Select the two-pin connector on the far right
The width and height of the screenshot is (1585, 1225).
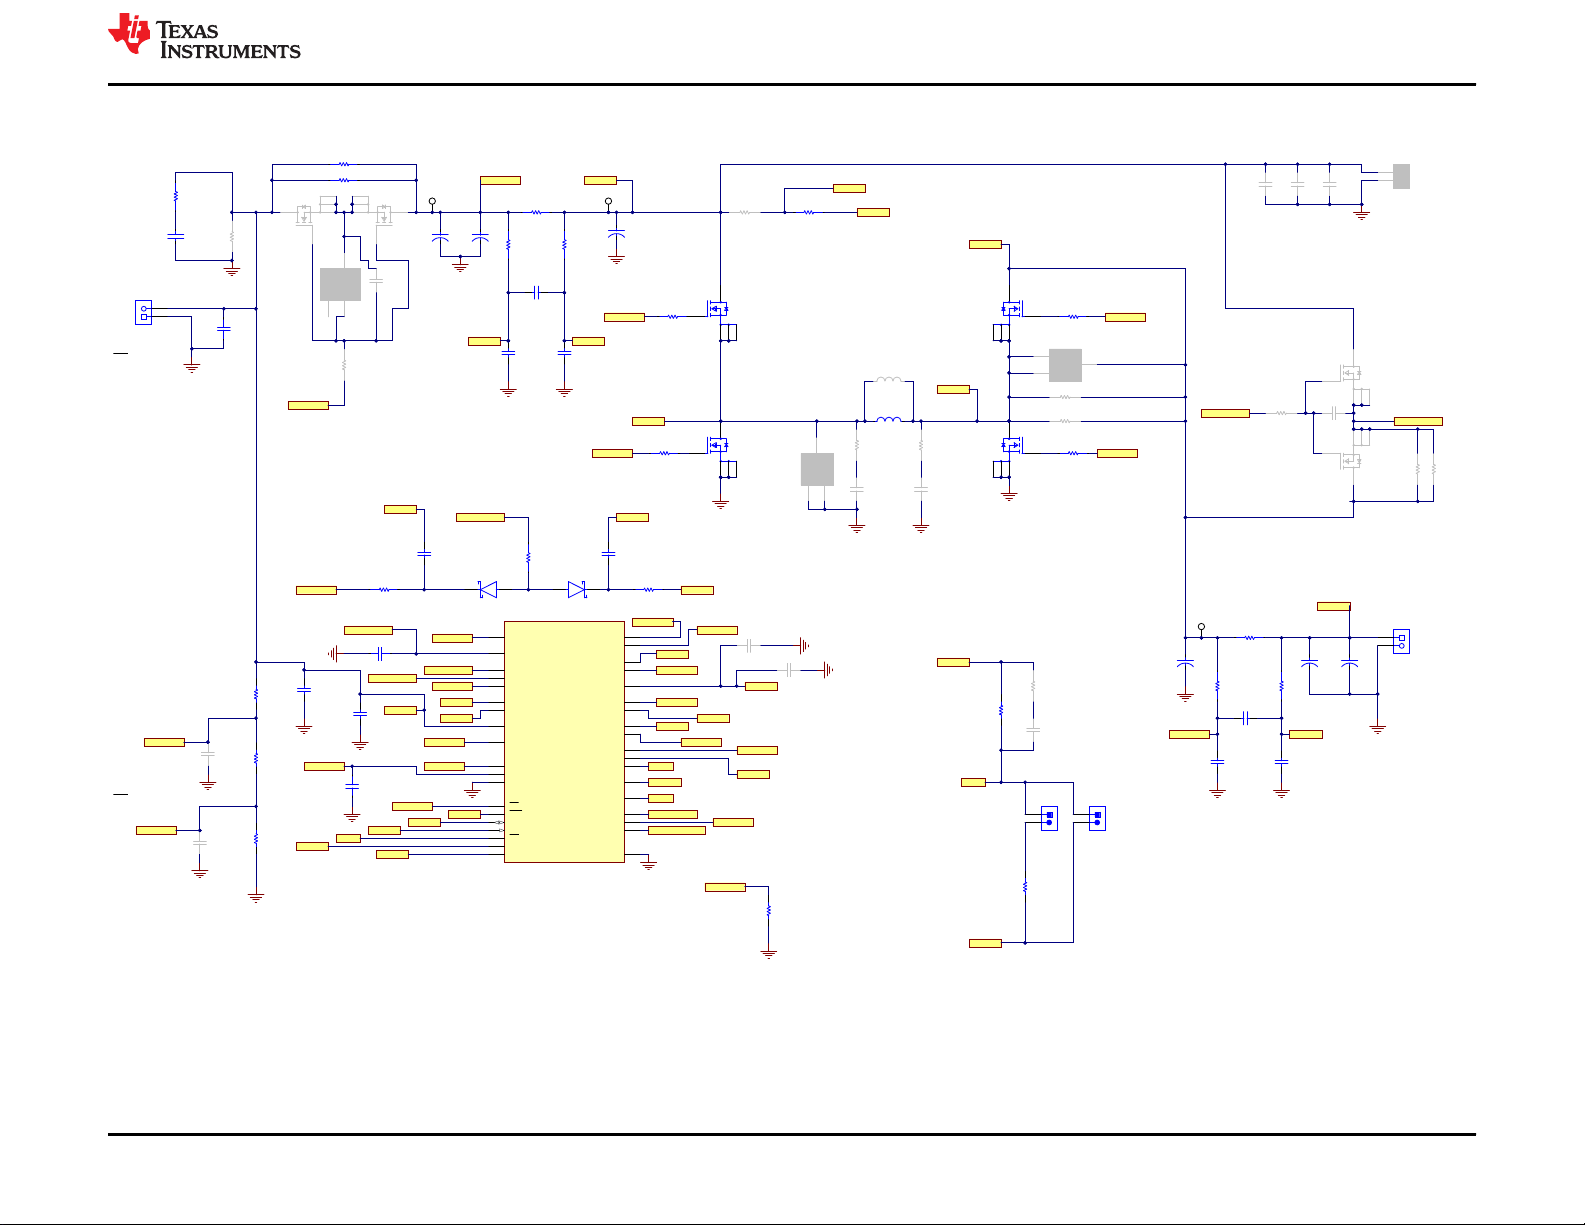1401,641
